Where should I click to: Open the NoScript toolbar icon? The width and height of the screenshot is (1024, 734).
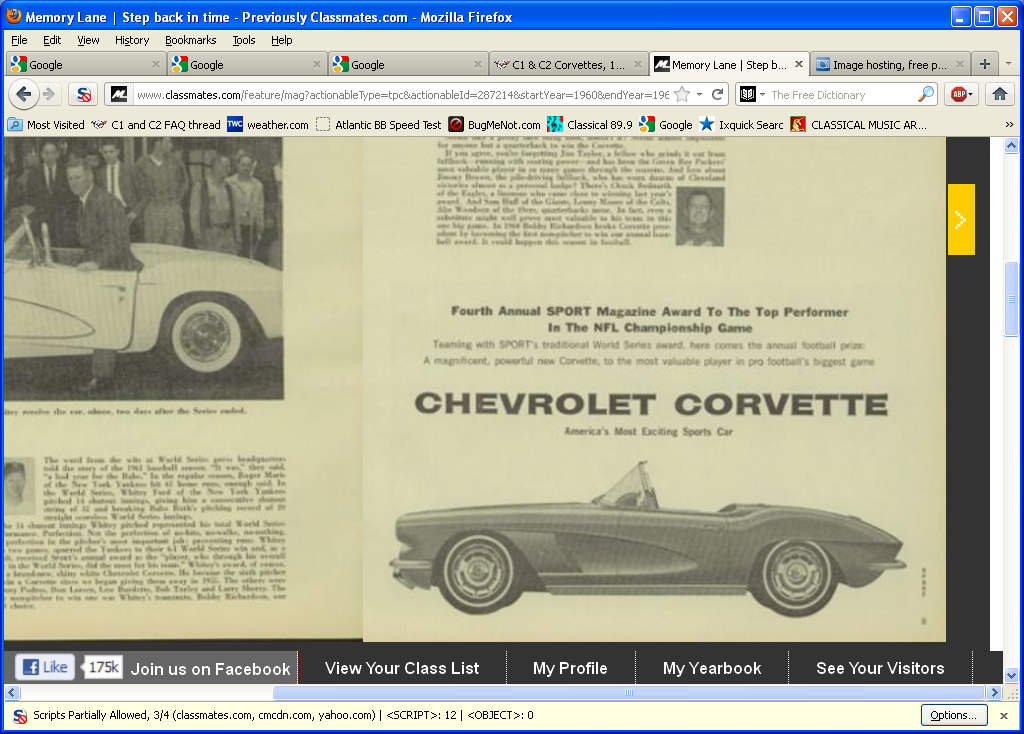(x=84, y=95)
